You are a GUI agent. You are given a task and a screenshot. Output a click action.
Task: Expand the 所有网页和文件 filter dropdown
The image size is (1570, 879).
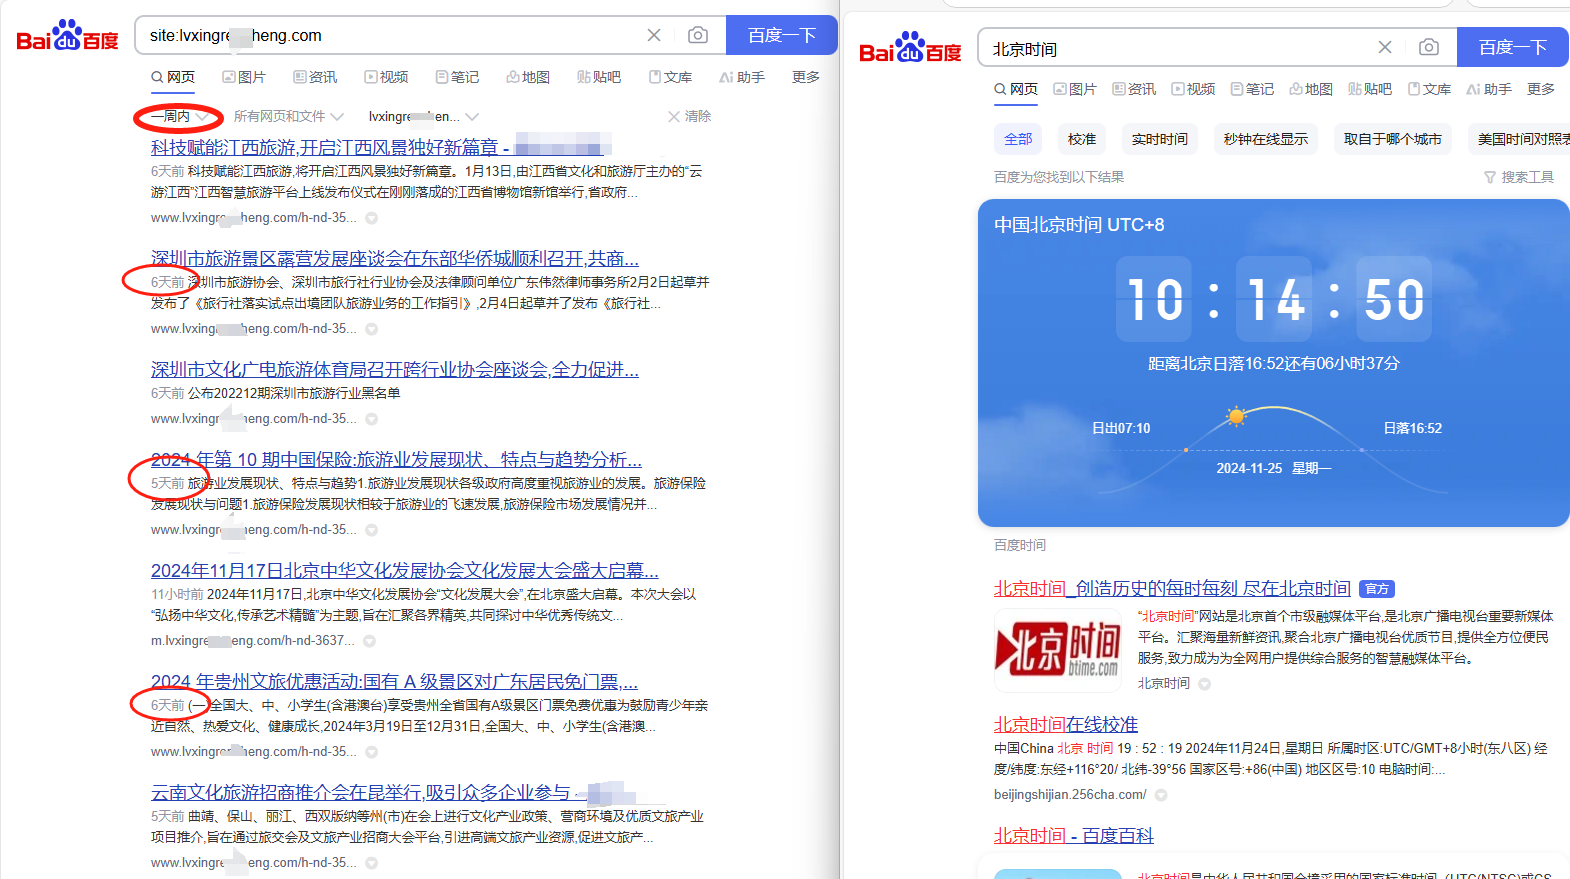(288, 117)
